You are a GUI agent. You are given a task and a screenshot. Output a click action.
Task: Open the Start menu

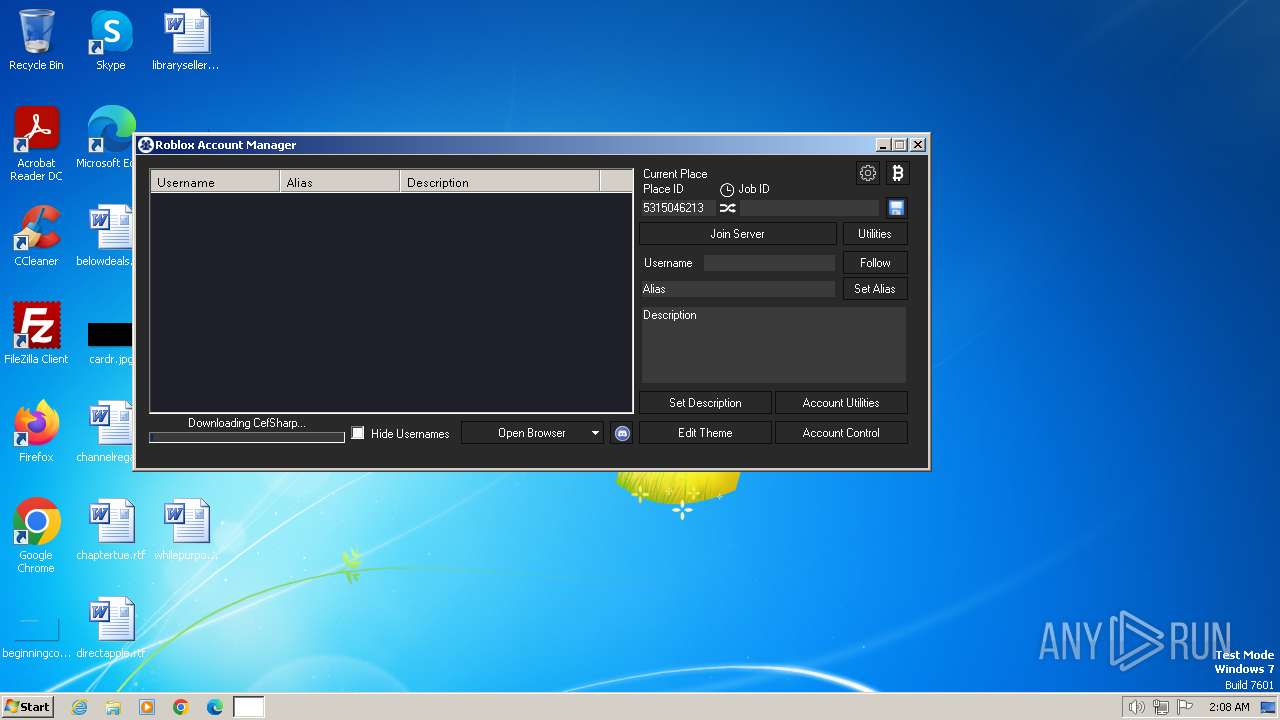pos(28,707)
